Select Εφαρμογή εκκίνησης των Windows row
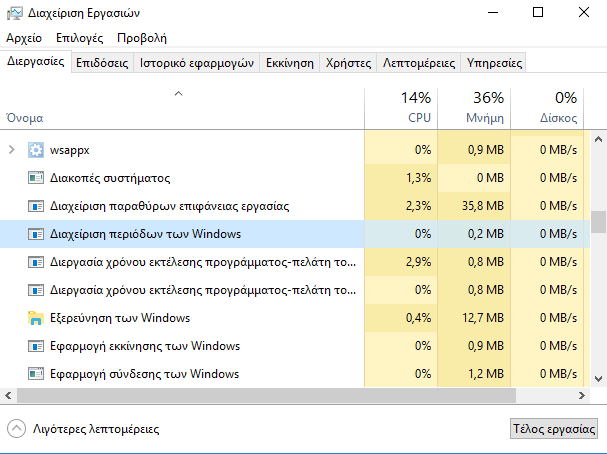 click(x=295, y=346)
